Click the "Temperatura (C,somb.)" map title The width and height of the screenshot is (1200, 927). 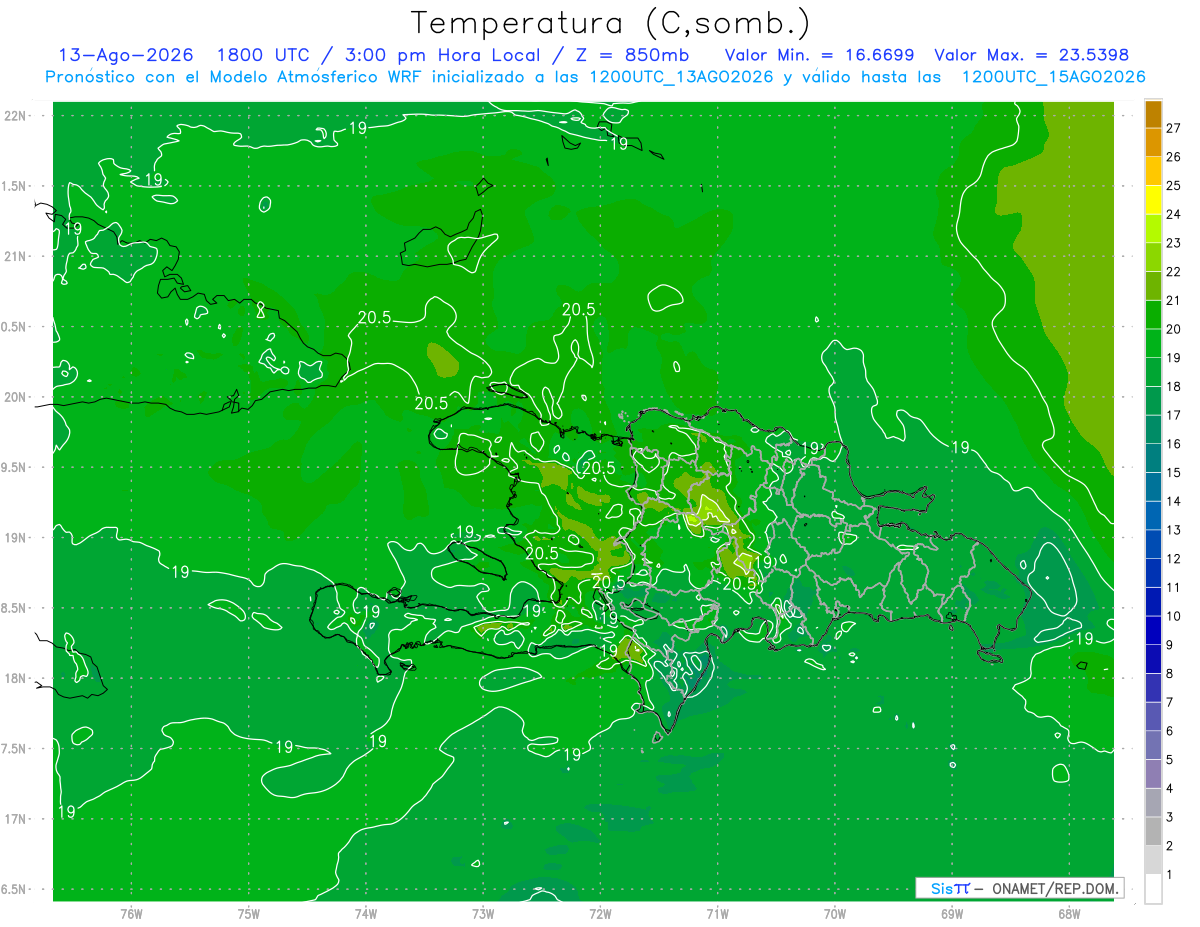(x=612, y=23)
